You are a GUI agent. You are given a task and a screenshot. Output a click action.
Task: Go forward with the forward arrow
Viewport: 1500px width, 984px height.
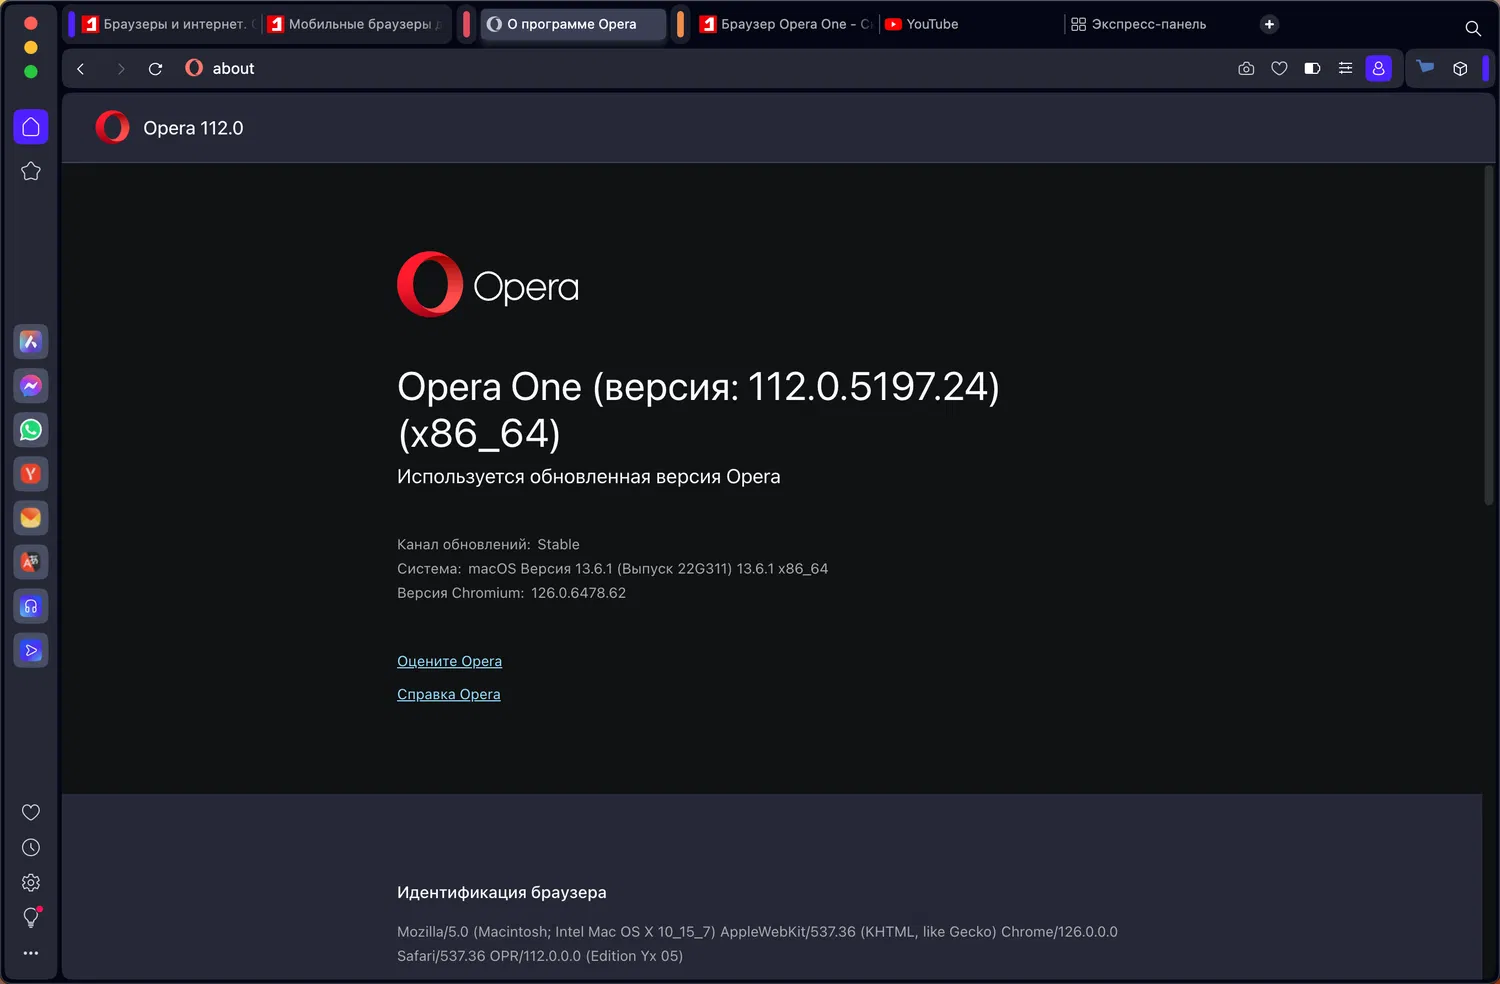[121, 69]
